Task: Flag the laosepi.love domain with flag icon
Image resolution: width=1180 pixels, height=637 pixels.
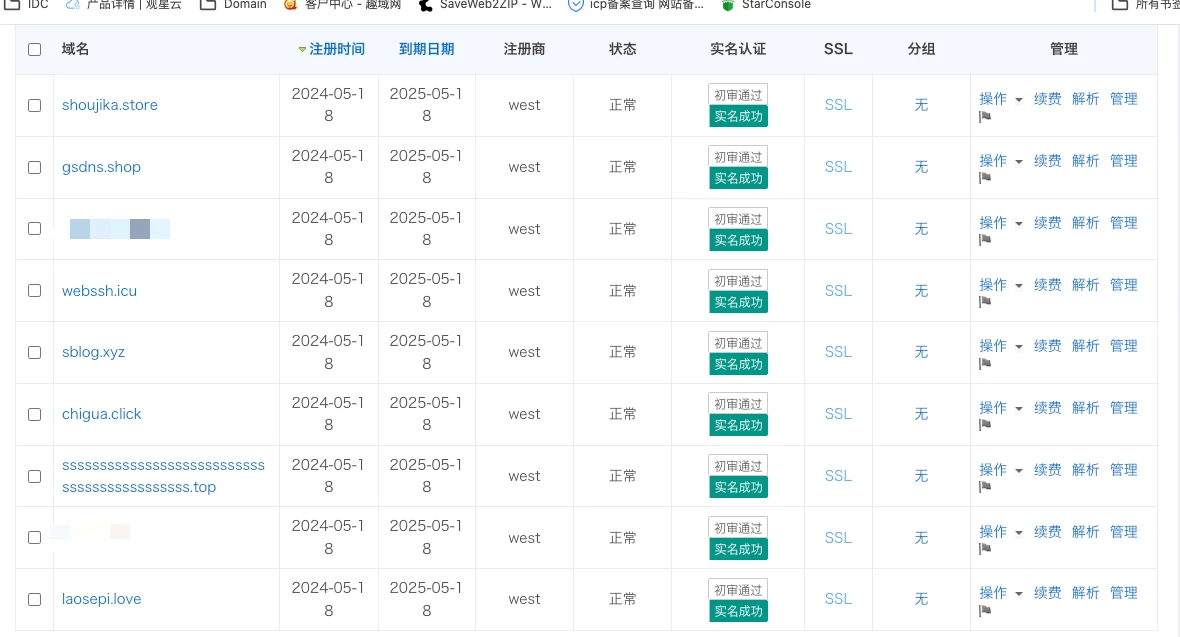Action: 985,611
